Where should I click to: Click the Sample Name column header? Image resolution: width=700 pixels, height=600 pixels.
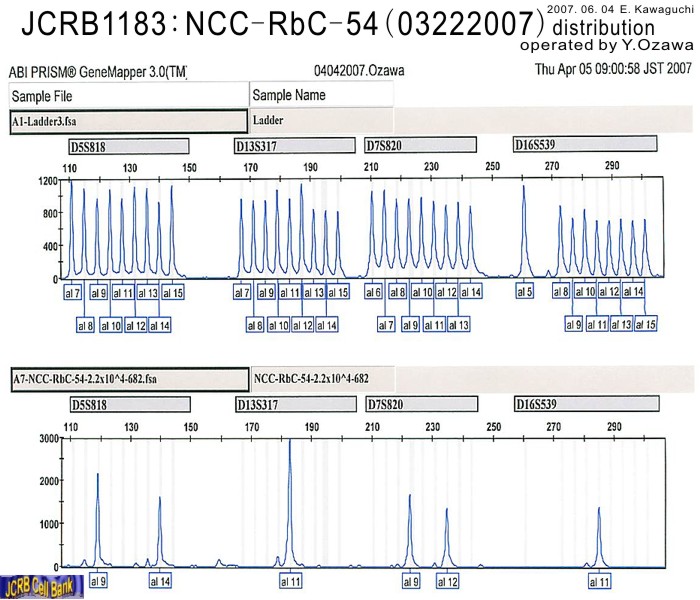click(320, 95)
